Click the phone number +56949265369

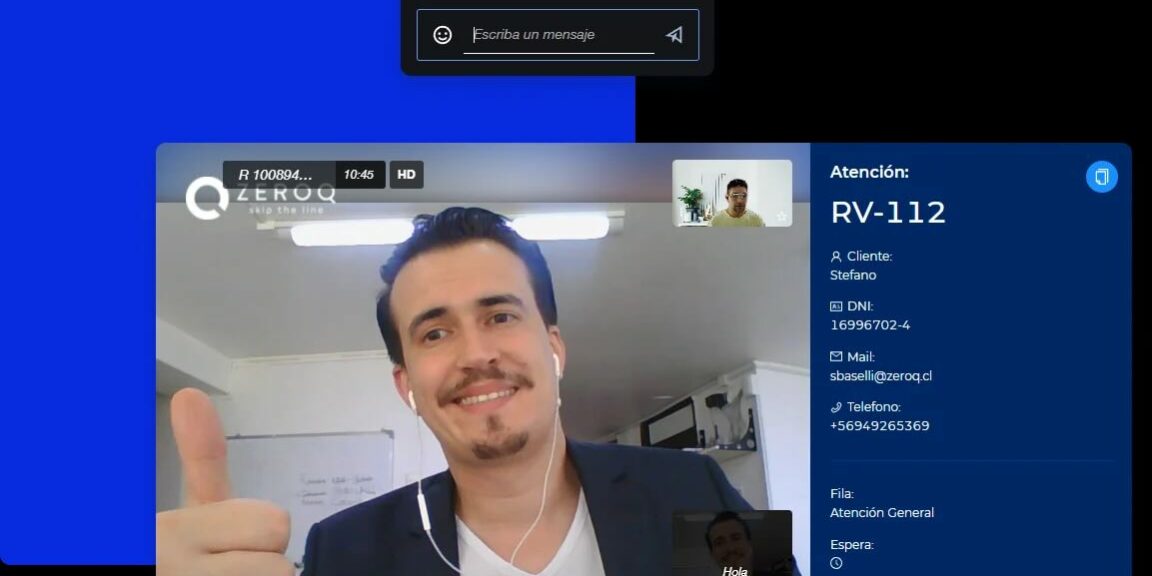[879, 426]
